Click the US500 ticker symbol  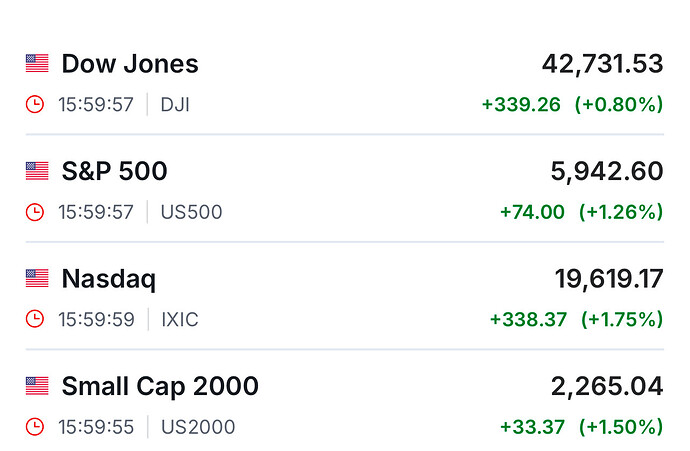(191, 212)
